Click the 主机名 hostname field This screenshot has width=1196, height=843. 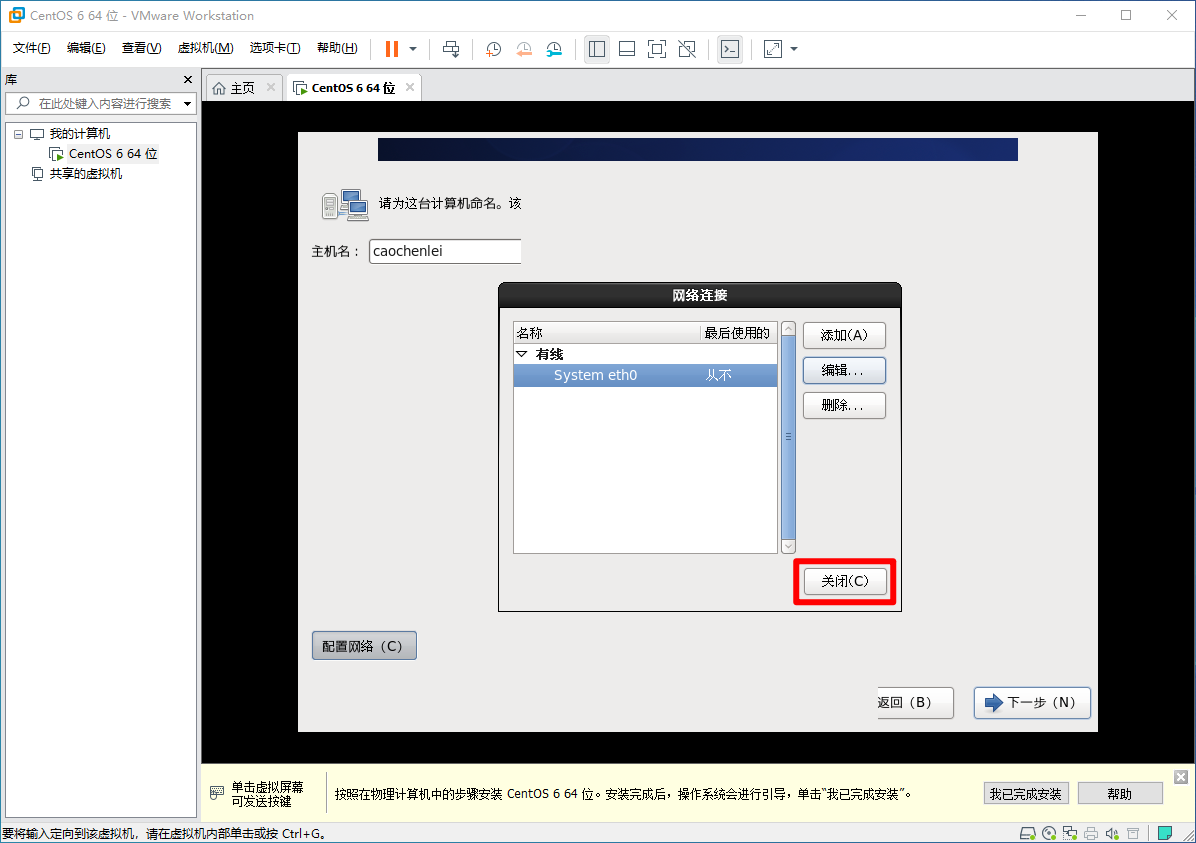445,251
